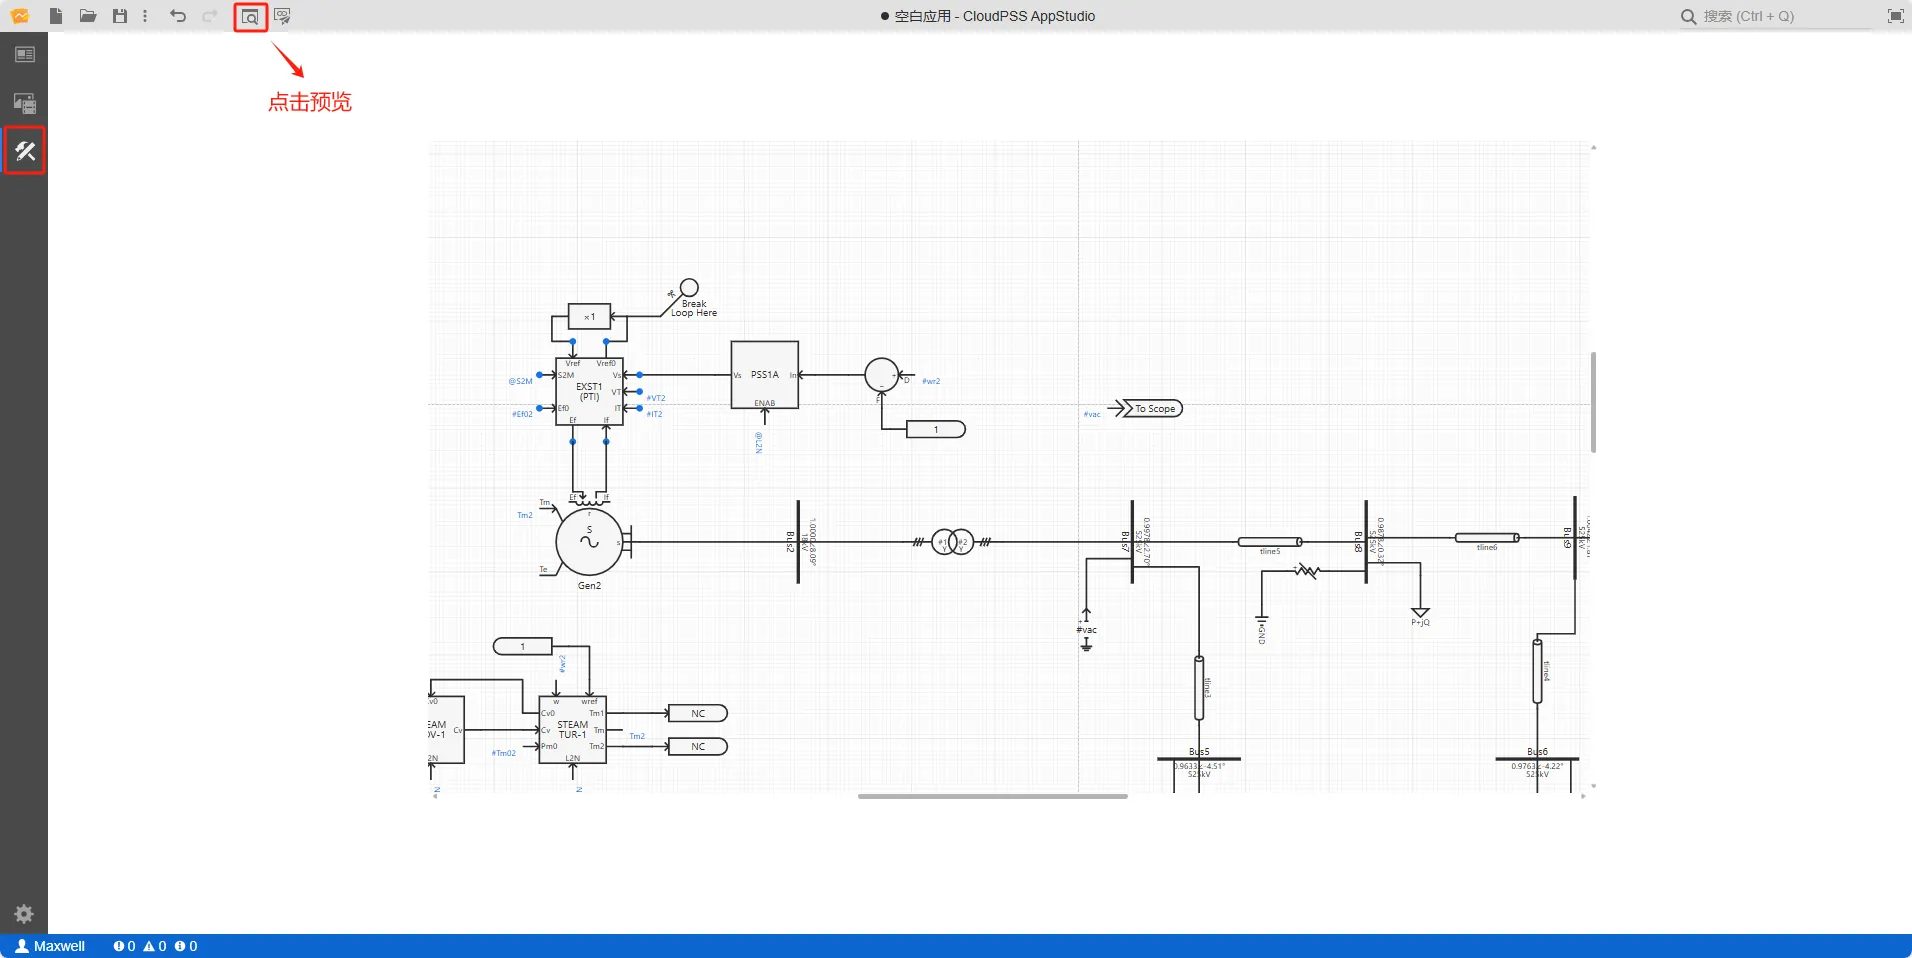Click the #VT2 signal label
The width and height of the screenshot is (1912, 958).
[x=655, y=398]
